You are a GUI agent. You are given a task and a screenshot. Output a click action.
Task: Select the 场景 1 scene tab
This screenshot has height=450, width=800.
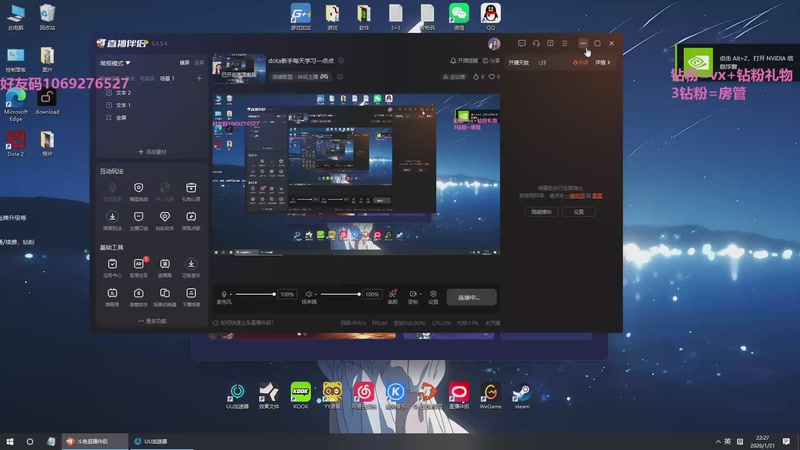coord(167,79)
